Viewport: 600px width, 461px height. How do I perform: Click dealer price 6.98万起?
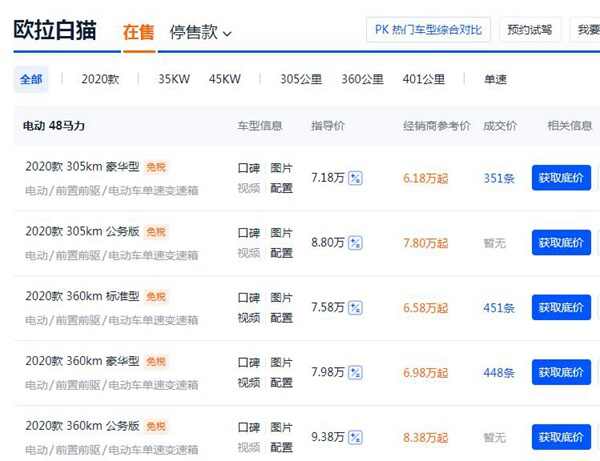click(x=426, y=373)
